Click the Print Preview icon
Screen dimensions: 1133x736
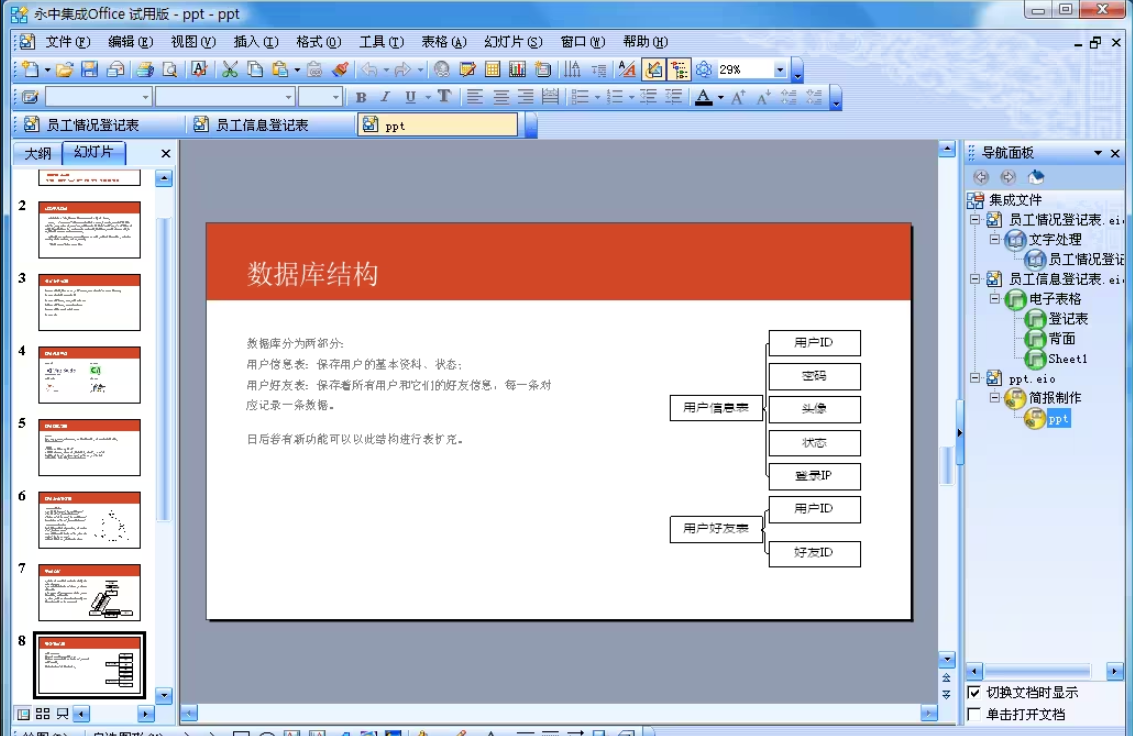point(170,70)
